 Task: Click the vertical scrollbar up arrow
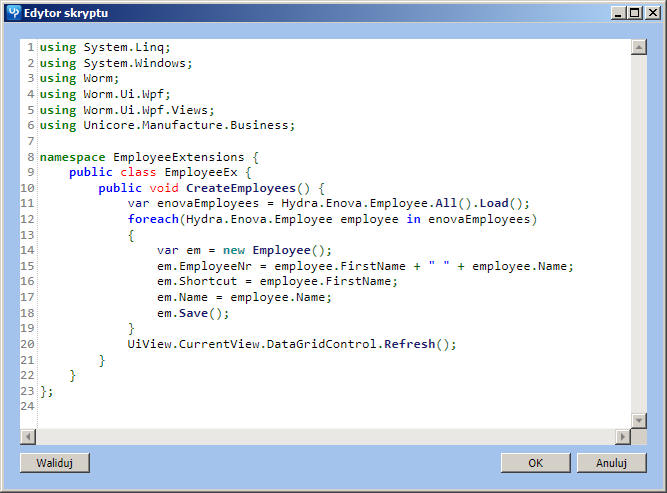click(638, 47)
